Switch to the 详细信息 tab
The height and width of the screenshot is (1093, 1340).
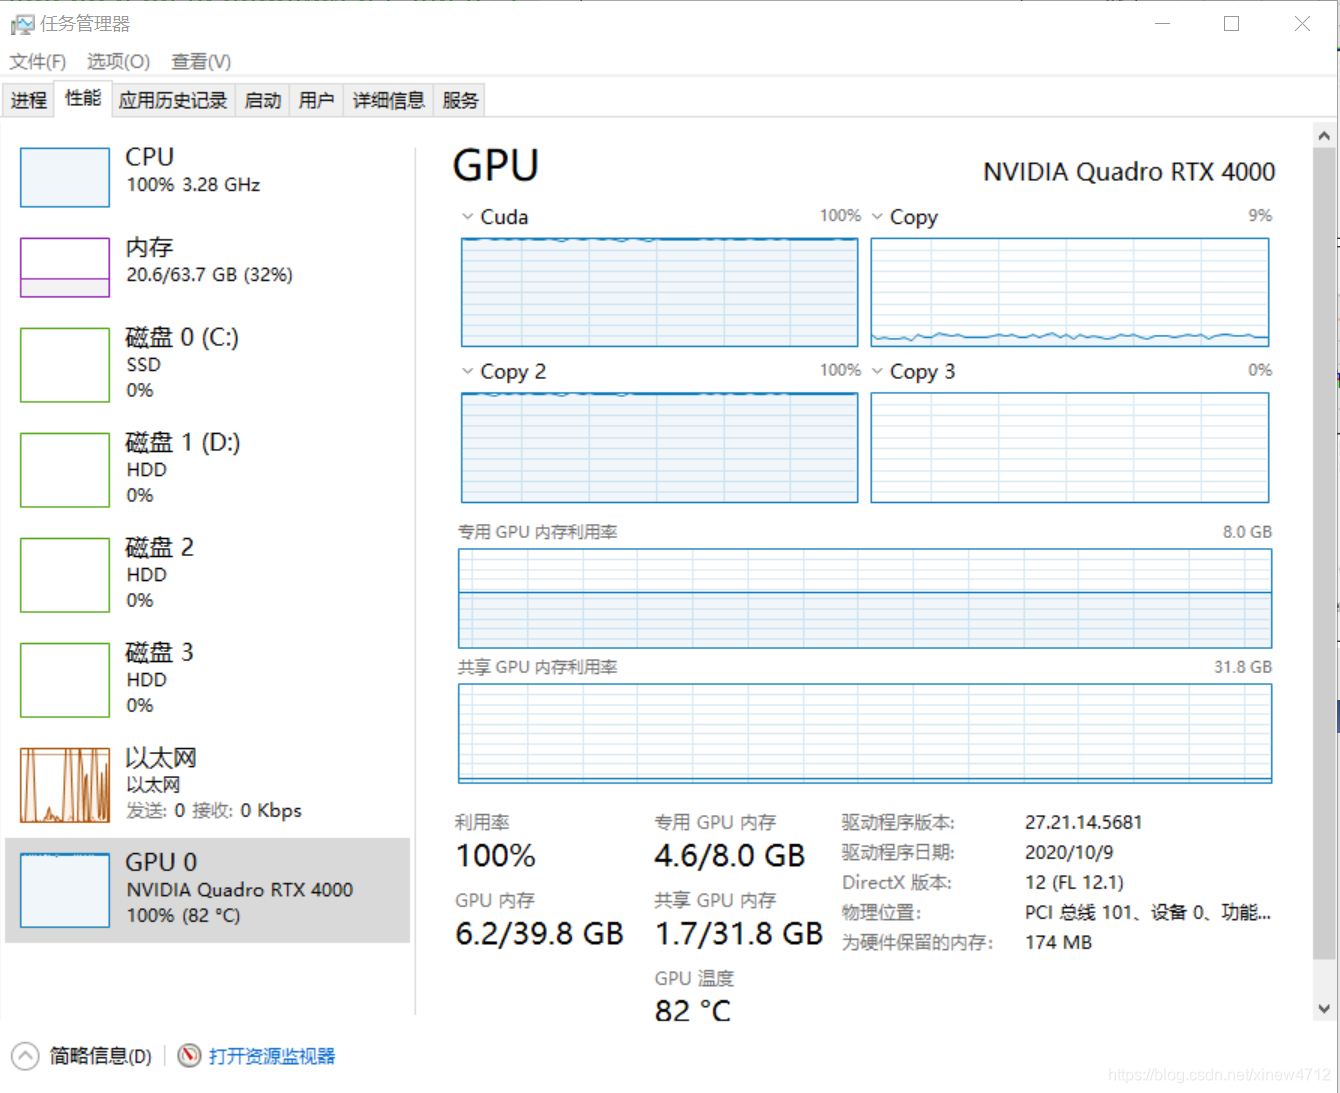389,100
